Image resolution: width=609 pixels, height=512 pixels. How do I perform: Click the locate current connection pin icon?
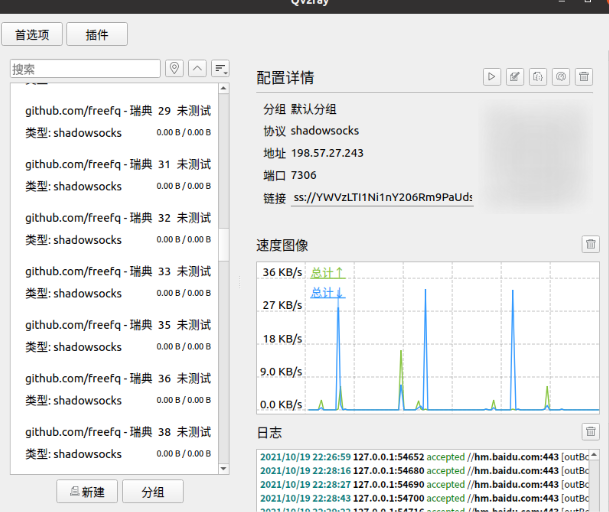click(x=175, y=68)
